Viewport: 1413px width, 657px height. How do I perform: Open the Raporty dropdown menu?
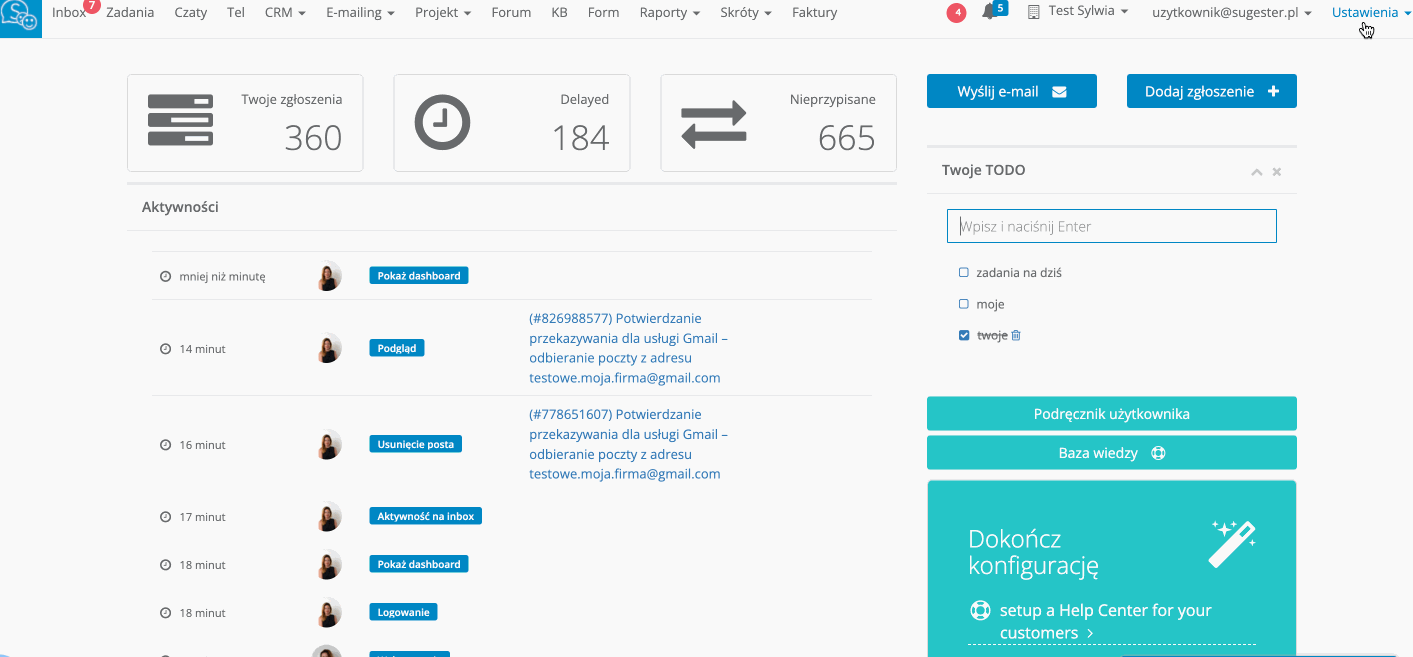669,13
